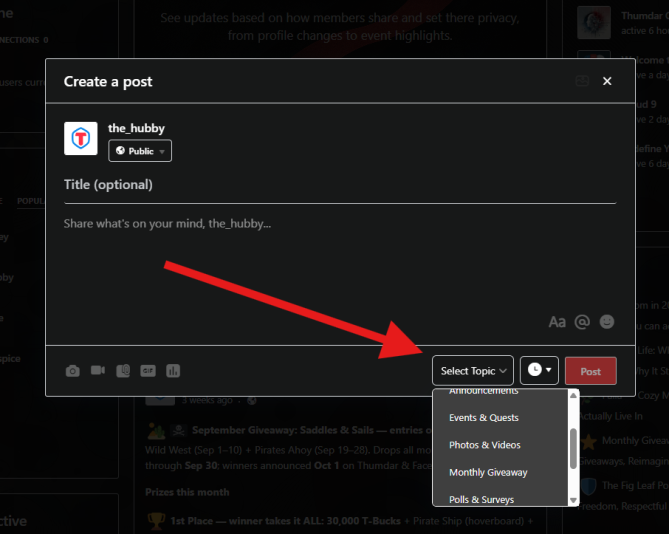
Task: Select Monthly Giveaway from topic list
Action: tap(488, 472)
